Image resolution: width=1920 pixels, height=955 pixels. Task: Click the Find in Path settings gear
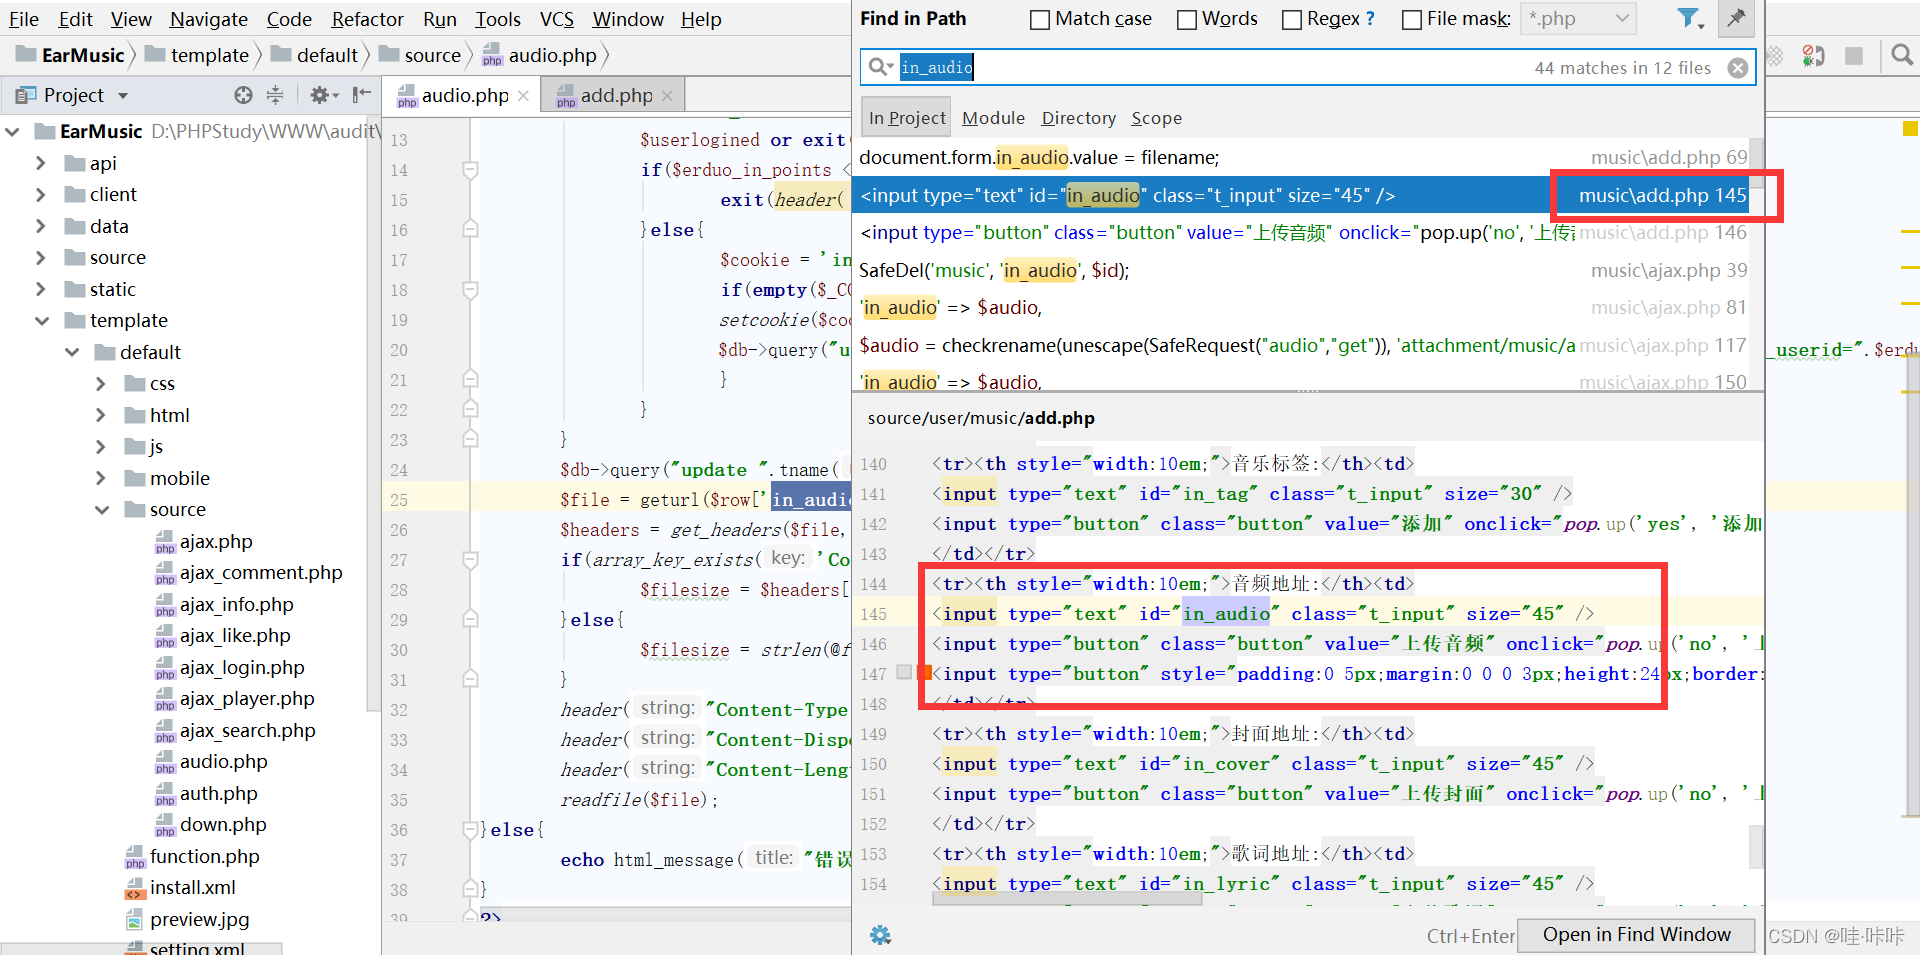880,935
